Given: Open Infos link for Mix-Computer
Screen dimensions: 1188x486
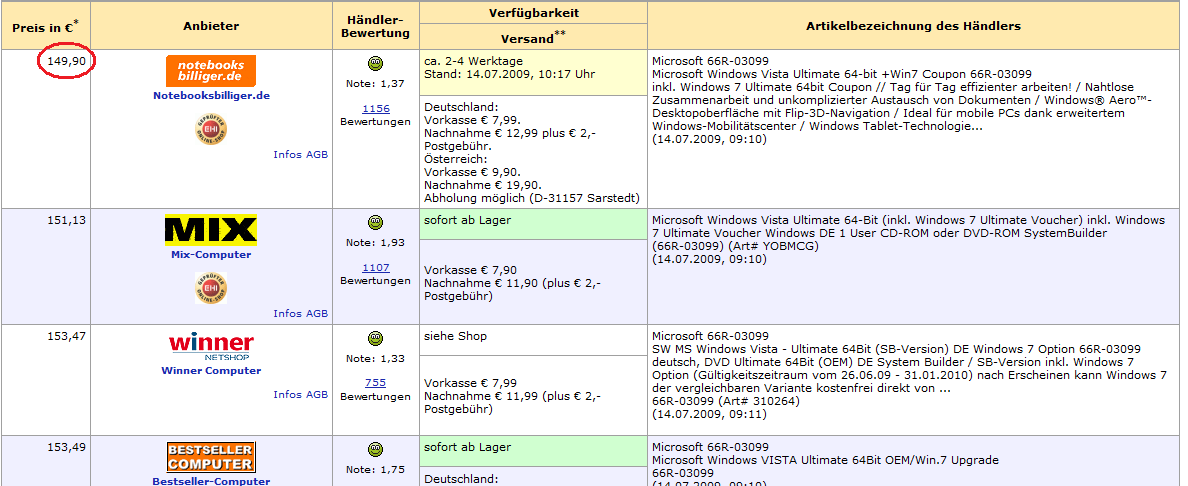Looking at the screenshot, I should point(288,313).
